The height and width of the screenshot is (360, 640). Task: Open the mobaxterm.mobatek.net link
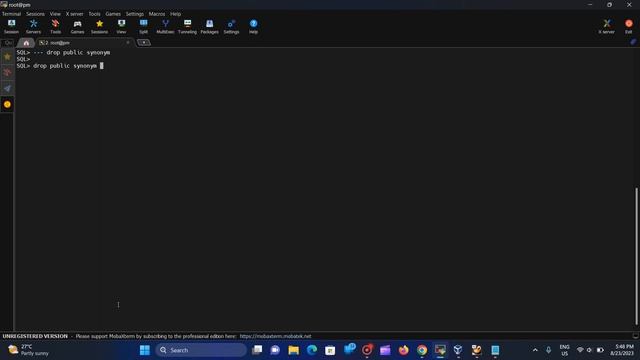(x=275, y=336)
